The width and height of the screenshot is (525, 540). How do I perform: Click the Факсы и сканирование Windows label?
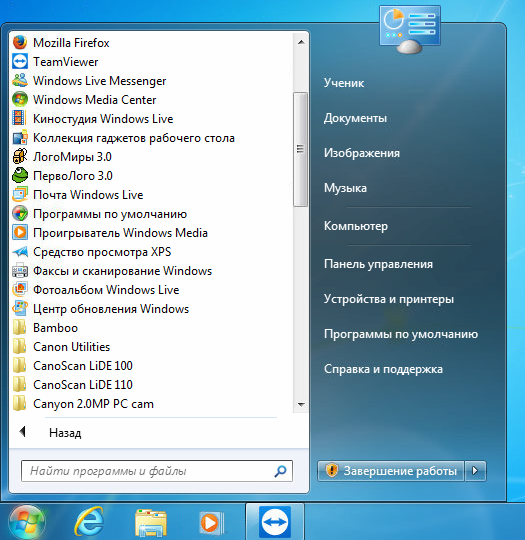(x=122, y=271)
